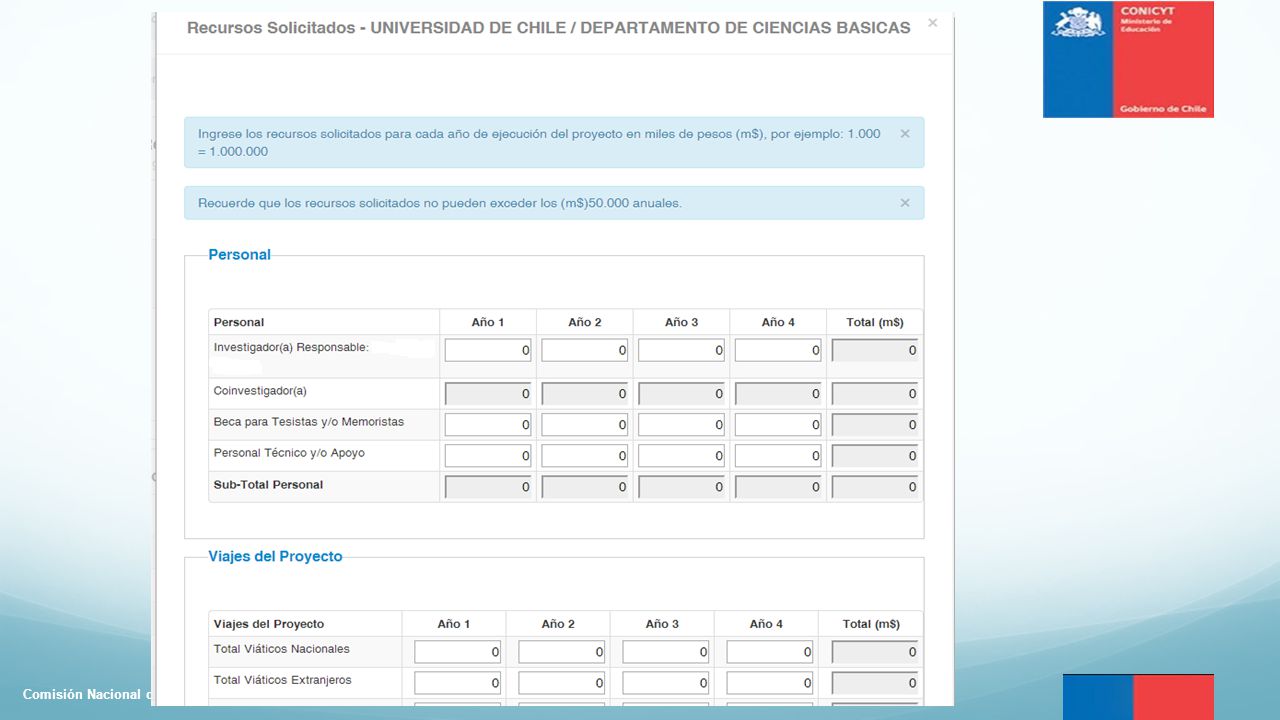Click Beca para Tesistas Año 3 field
This screenshot has height=720, width=1280.
tap(681, 425)
